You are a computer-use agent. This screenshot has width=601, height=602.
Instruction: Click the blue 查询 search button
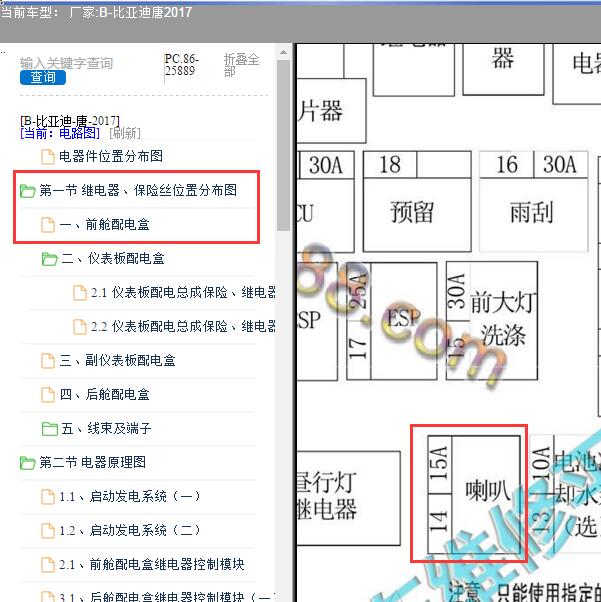[43, 77]
